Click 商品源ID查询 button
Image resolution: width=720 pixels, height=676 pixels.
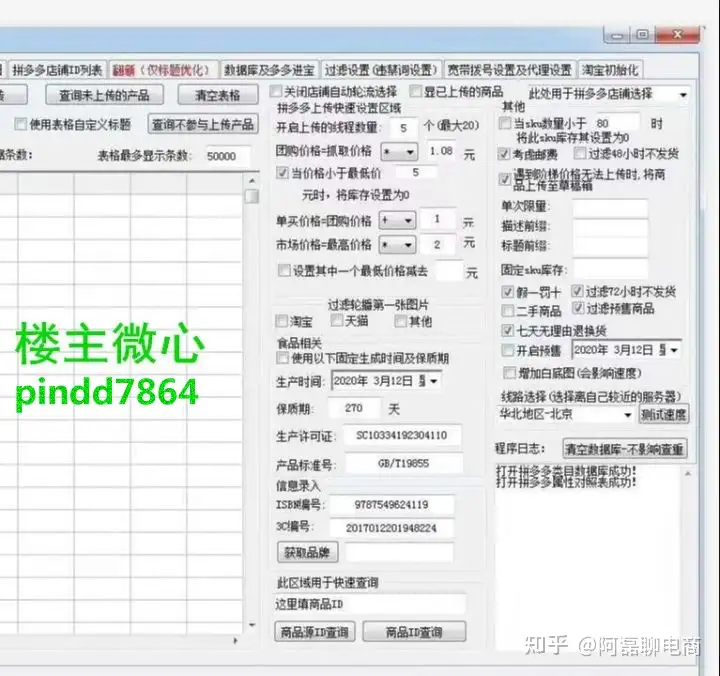click(315, 632)
